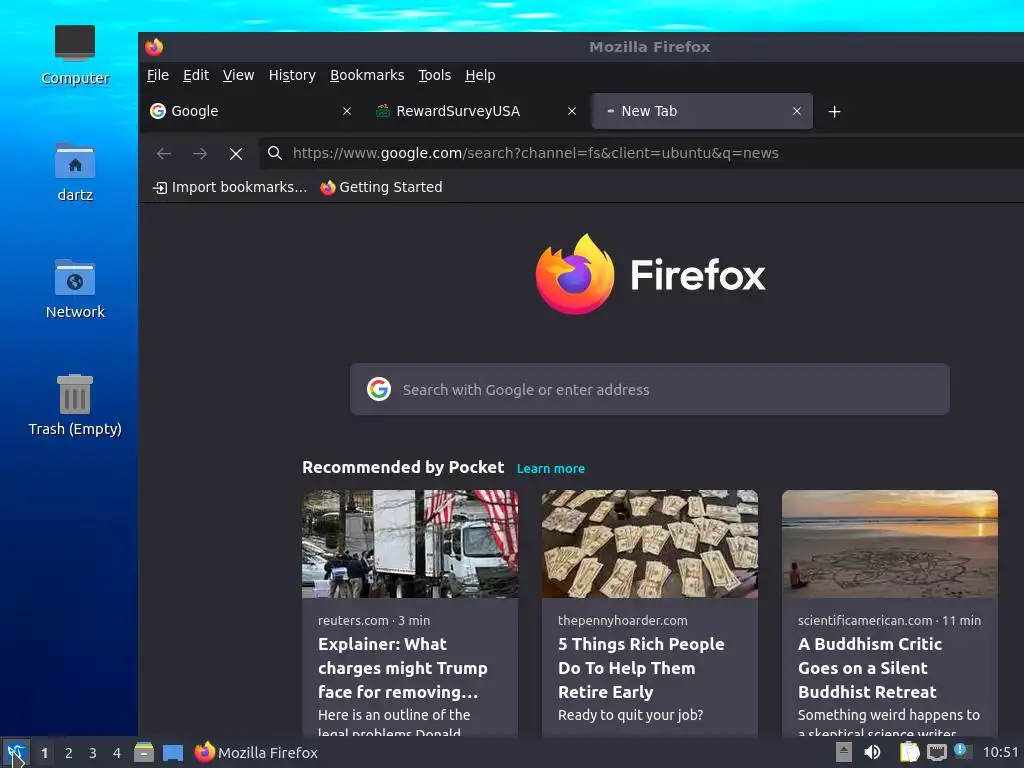The height and width of the screenshot is (768, 1024).
Task: Click the Google icon in the search box
Action: 379,389
